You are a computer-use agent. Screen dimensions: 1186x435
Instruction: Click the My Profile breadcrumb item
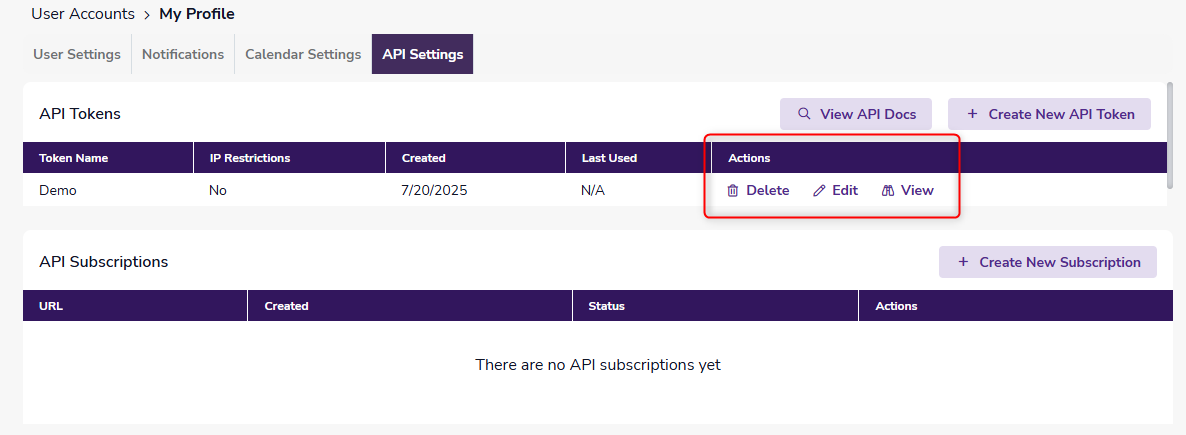coord(197,14)
